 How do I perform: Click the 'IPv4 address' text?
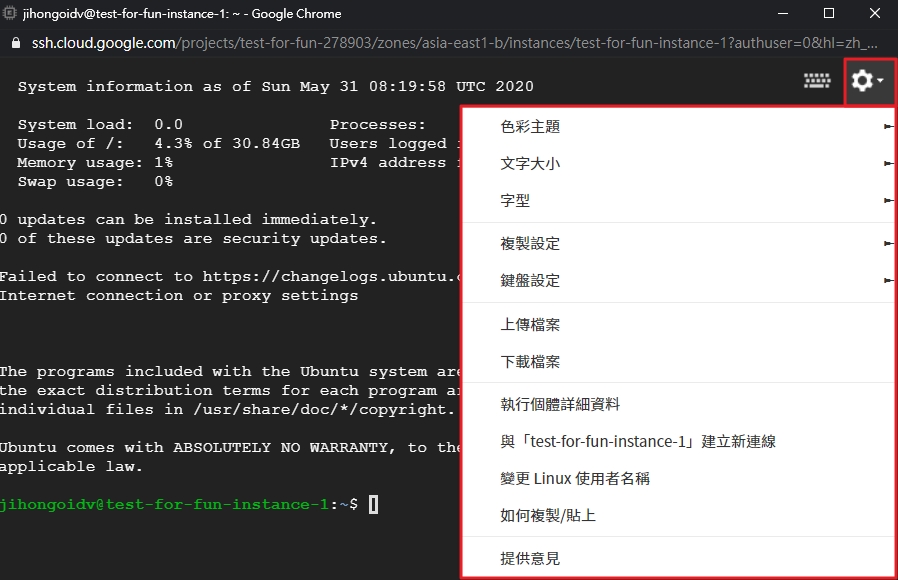tap(388, 163)
